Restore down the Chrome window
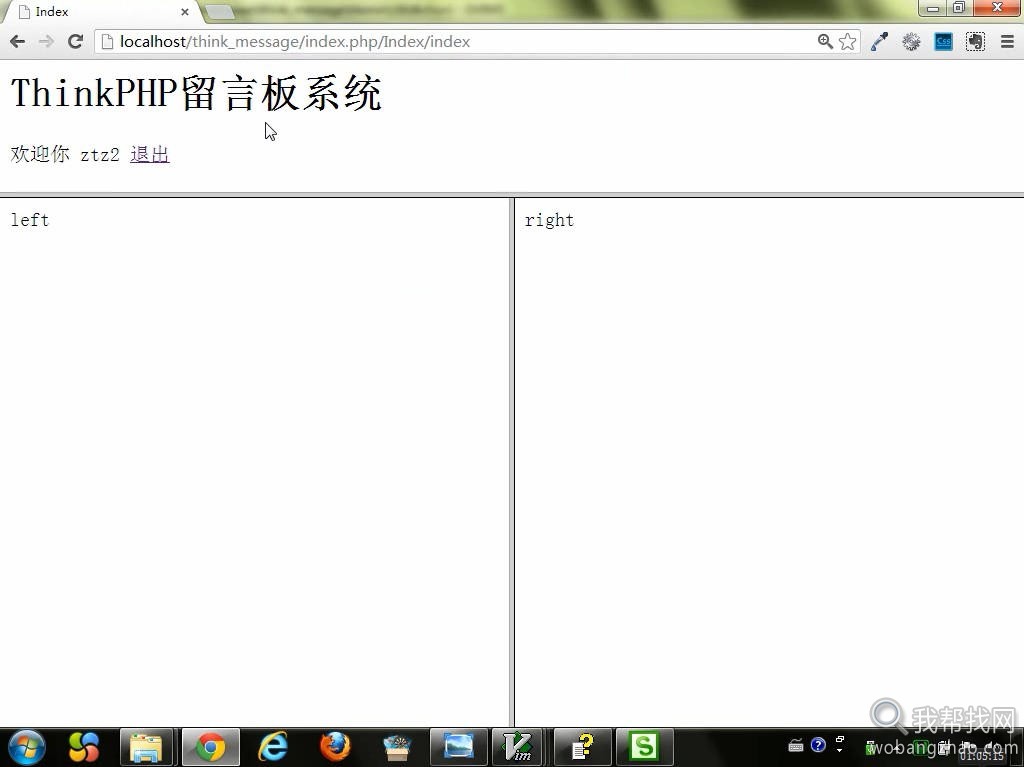 click(x=959, y=8)
